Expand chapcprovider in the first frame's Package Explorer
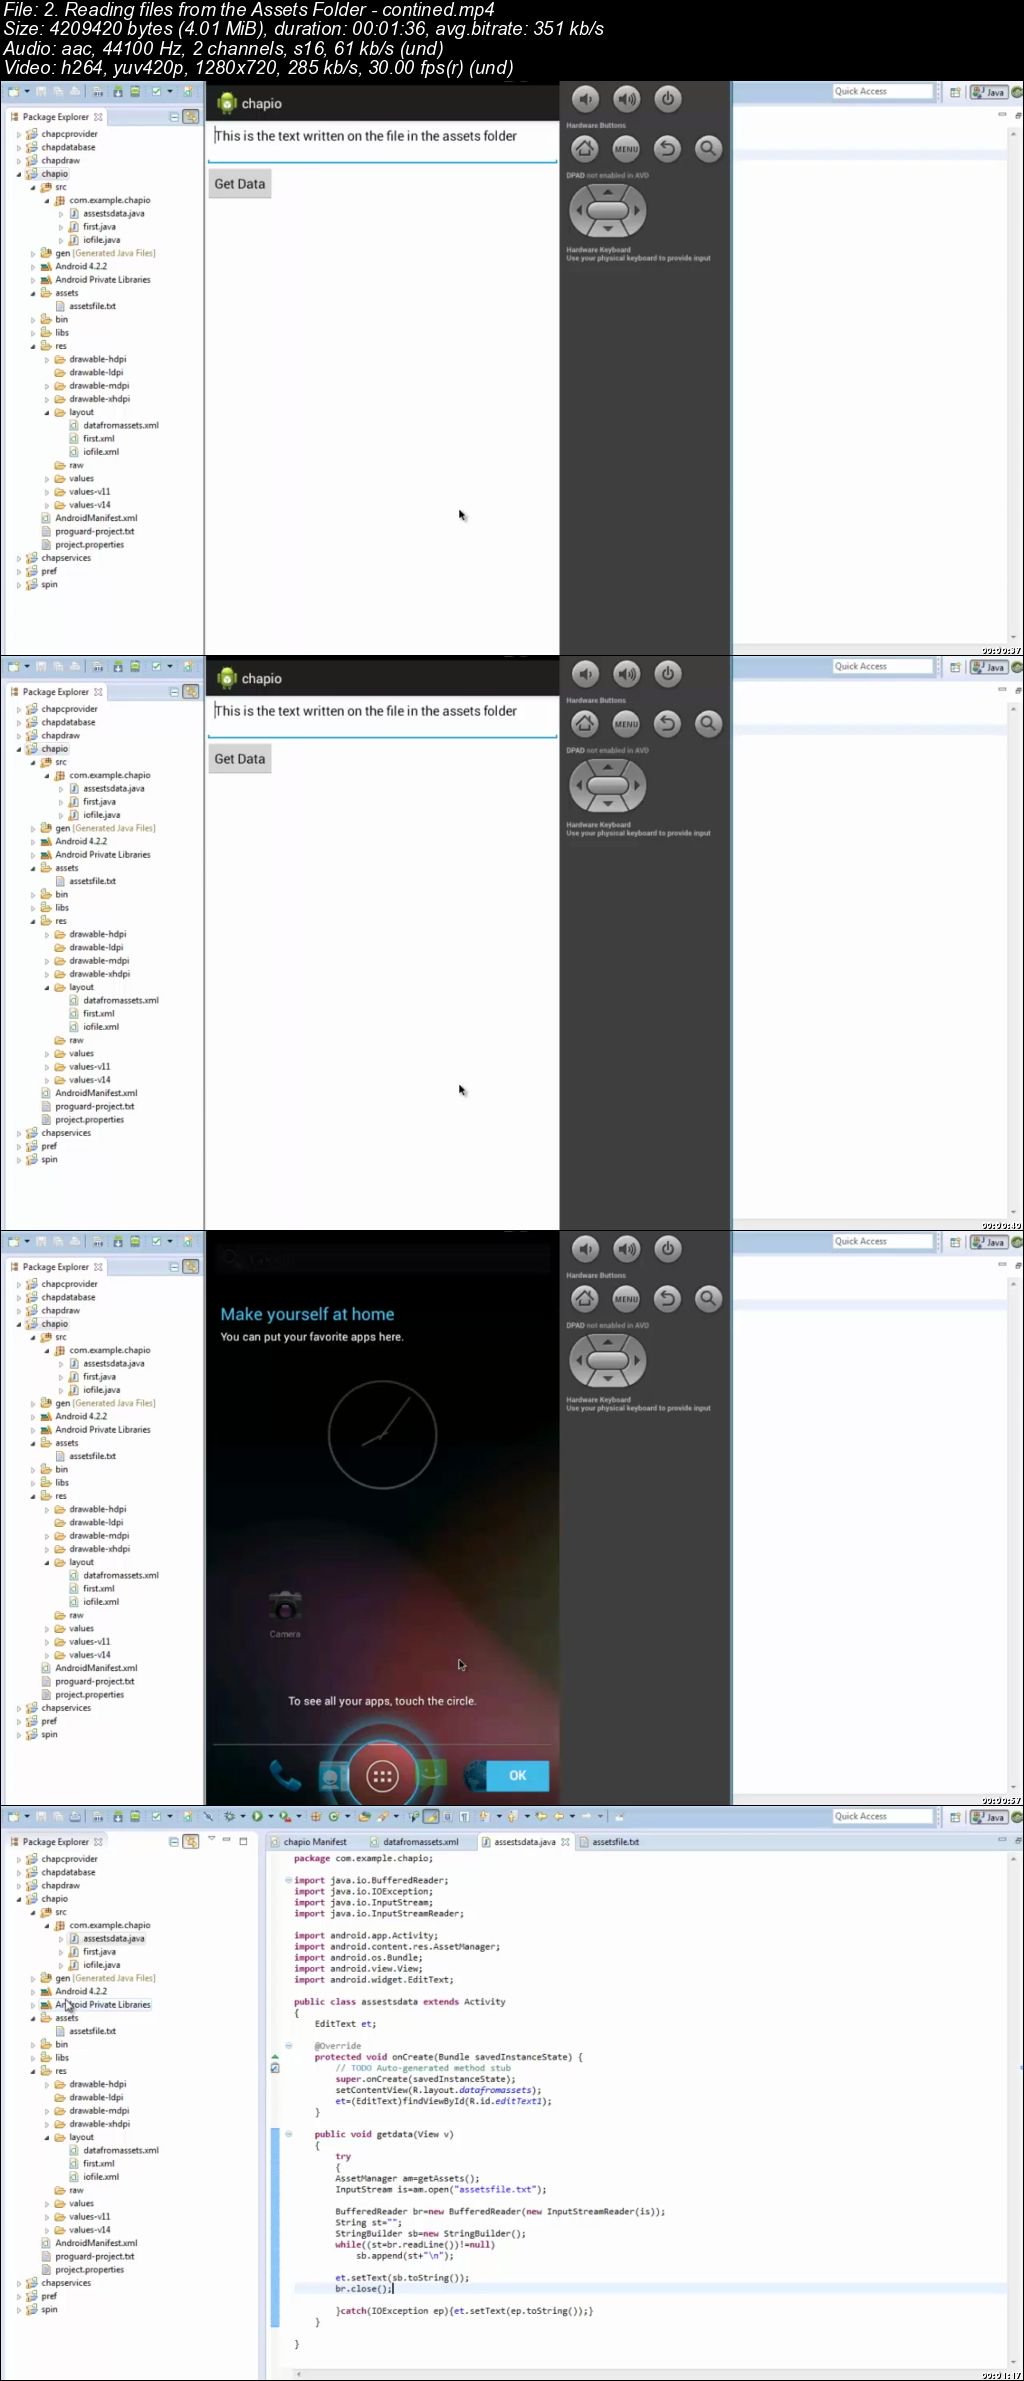The image size is (1024, 2381). [x=18, y=134]
